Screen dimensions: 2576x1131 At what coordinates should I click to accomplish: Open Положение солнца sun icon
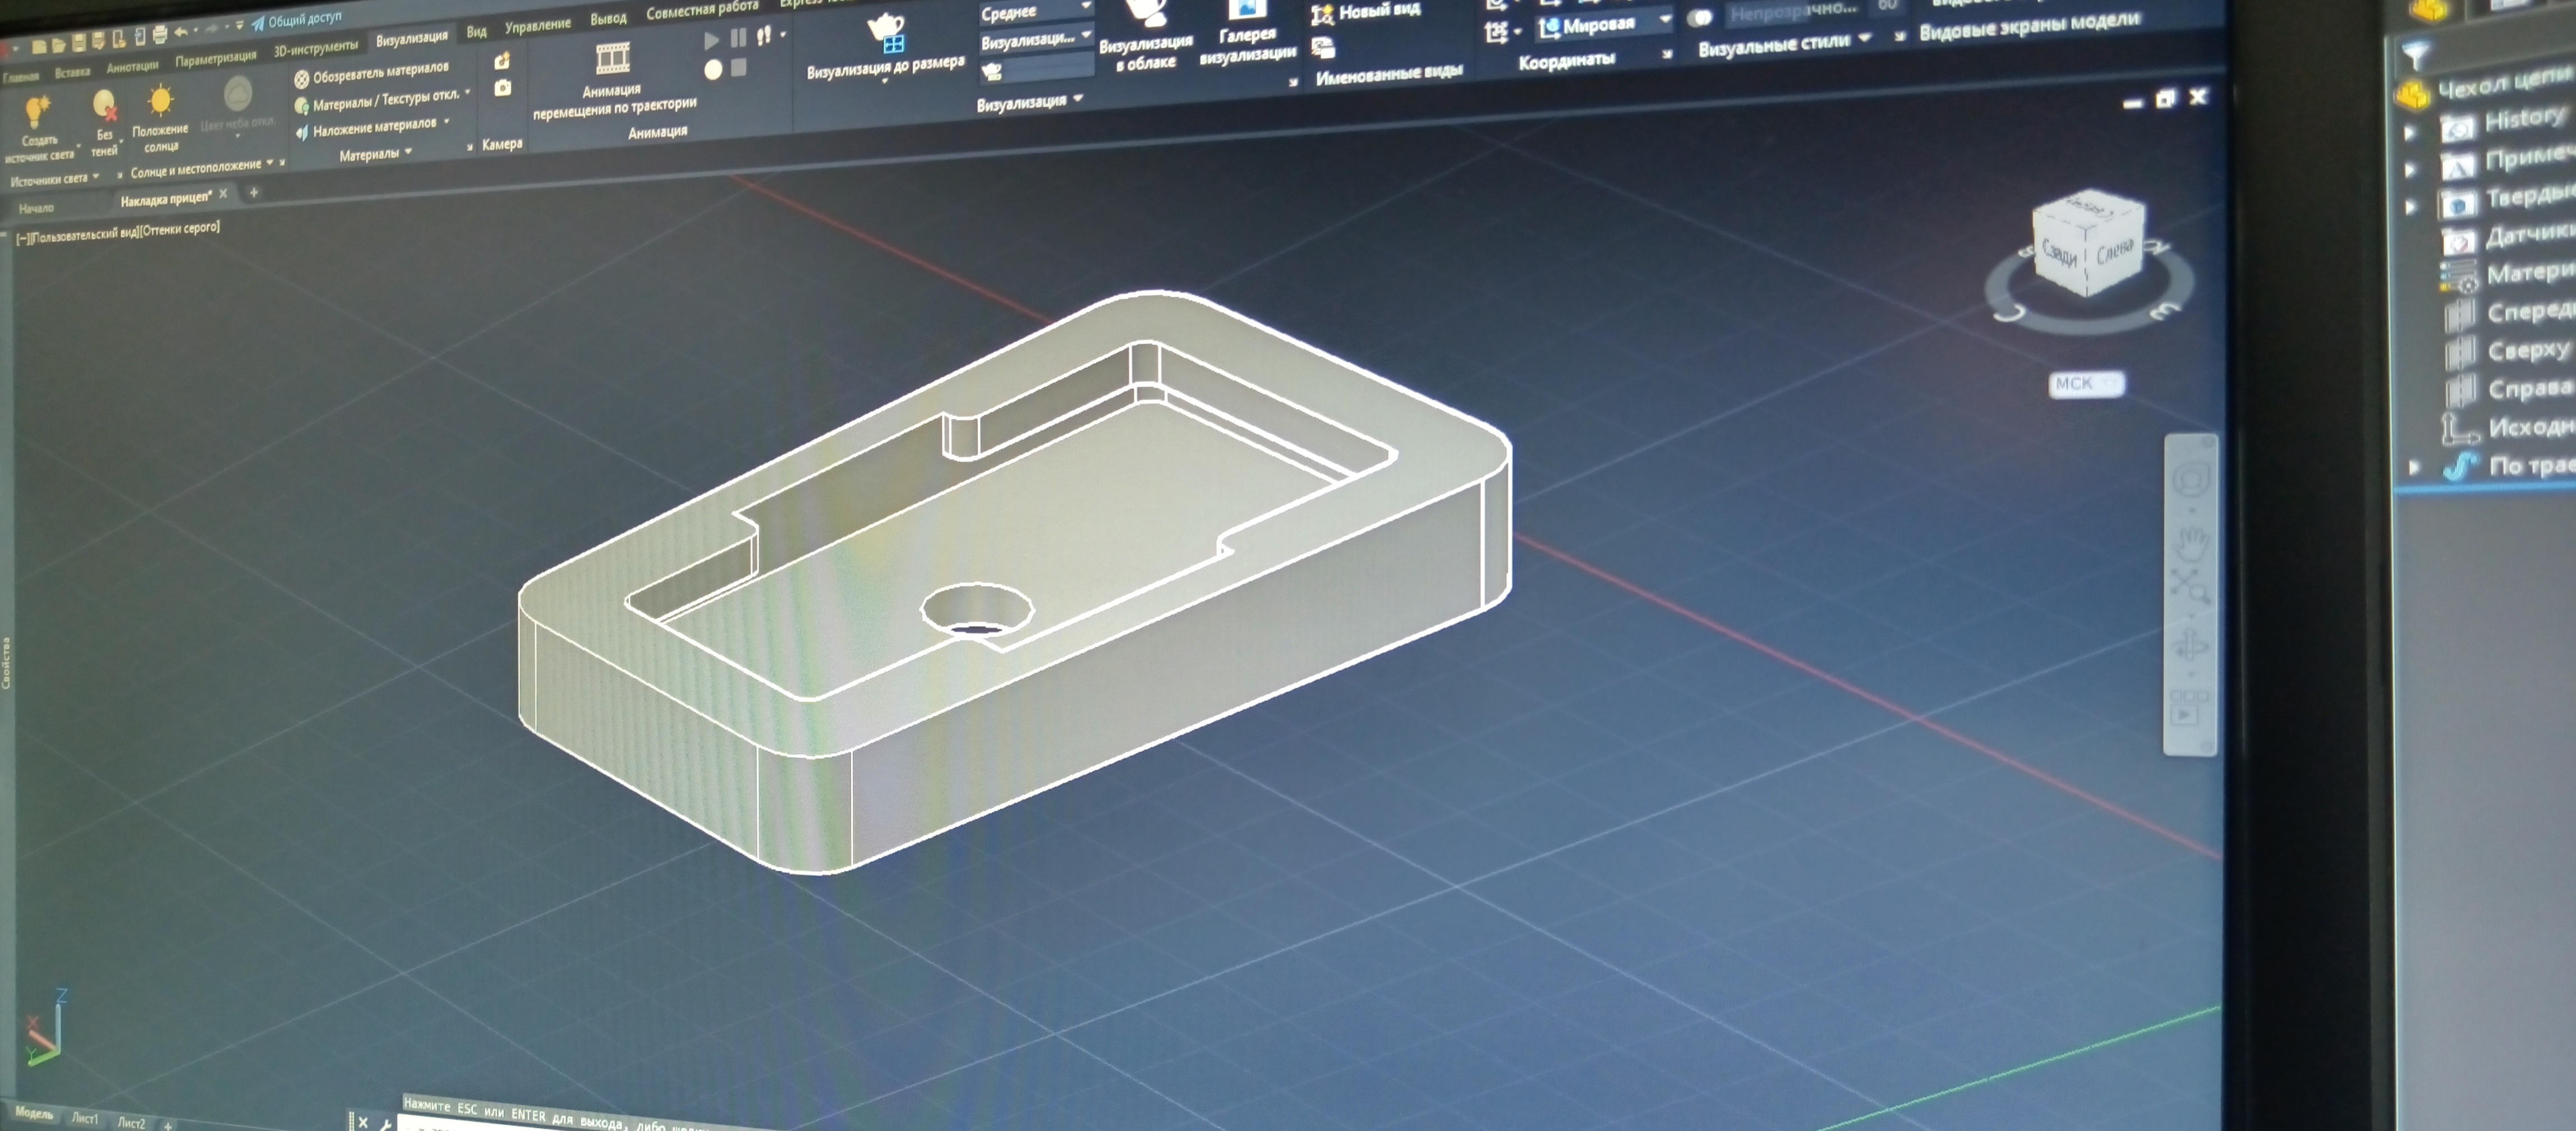pos(160,101)
